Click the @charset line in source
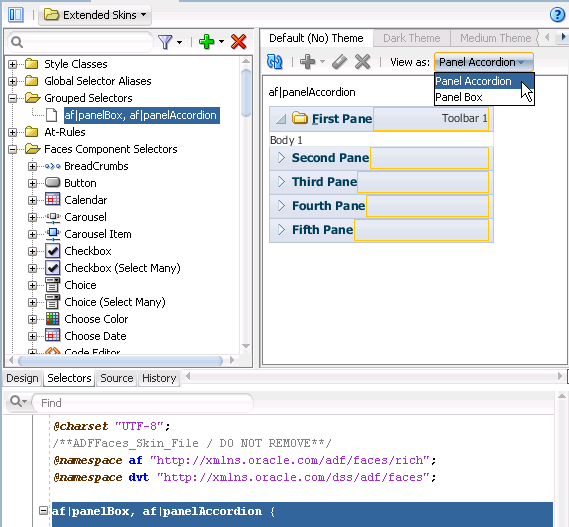Image resolution: width=569 pixels, height=527 pixels. point(111,426)
